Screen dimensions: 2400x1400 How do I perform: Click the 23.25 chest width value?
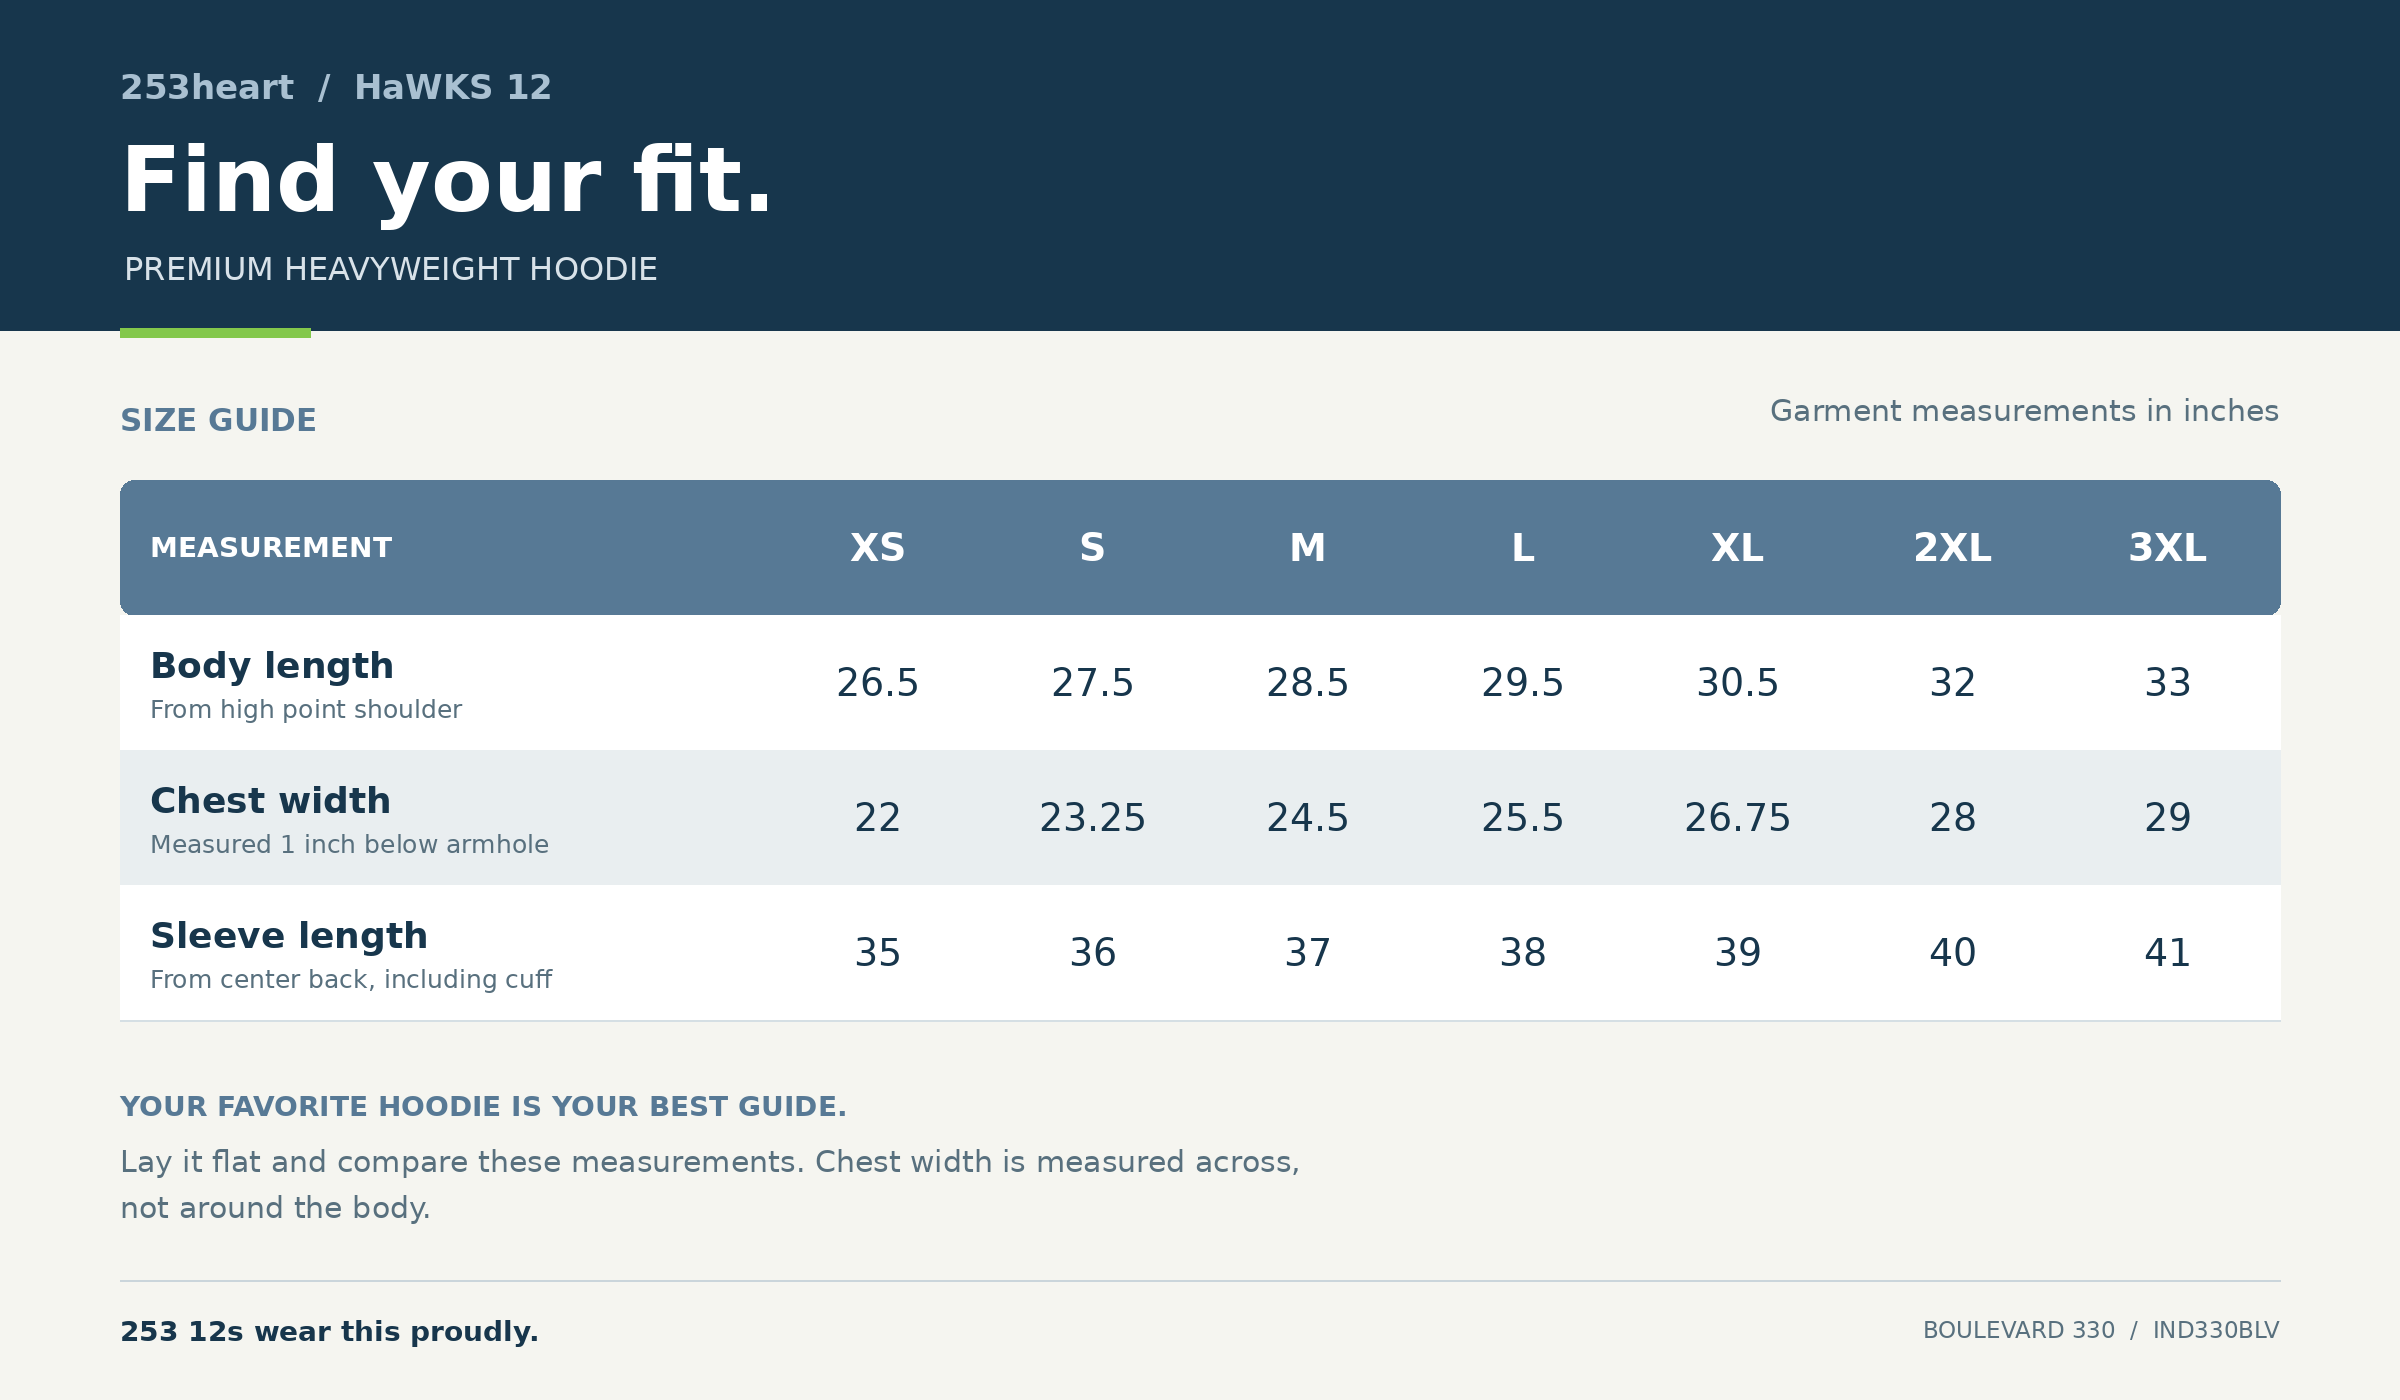pyautogui.click(x=1093, y=818)
